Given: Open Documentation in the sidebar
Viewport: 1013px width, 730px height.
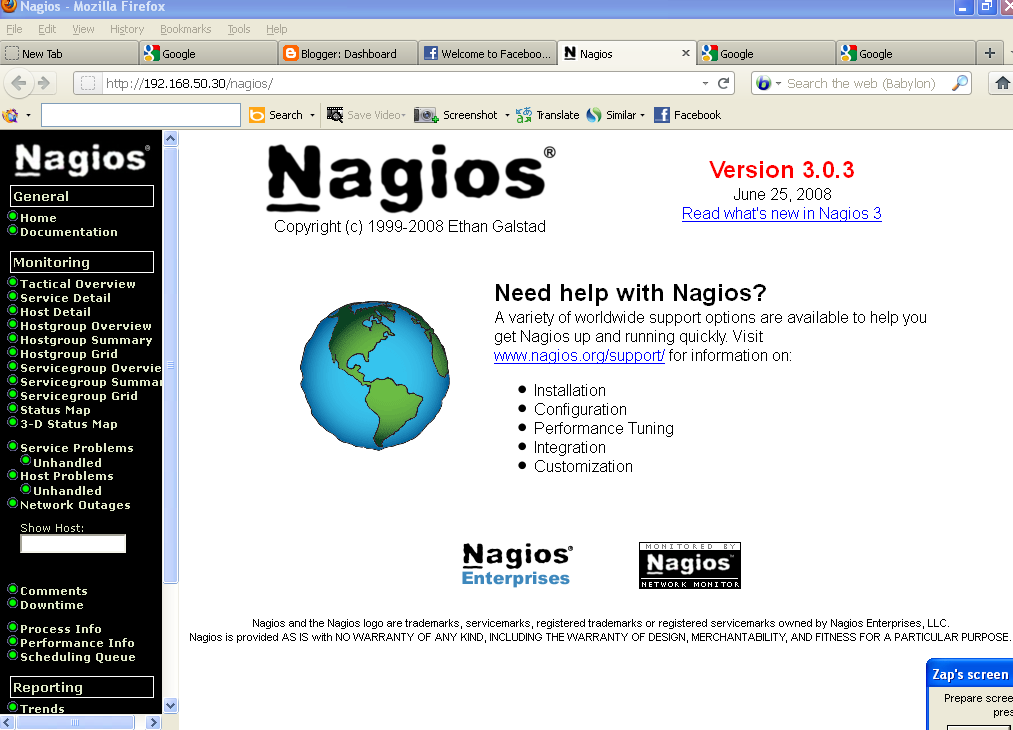Looking at the screenshot, I should click(68, 232).
